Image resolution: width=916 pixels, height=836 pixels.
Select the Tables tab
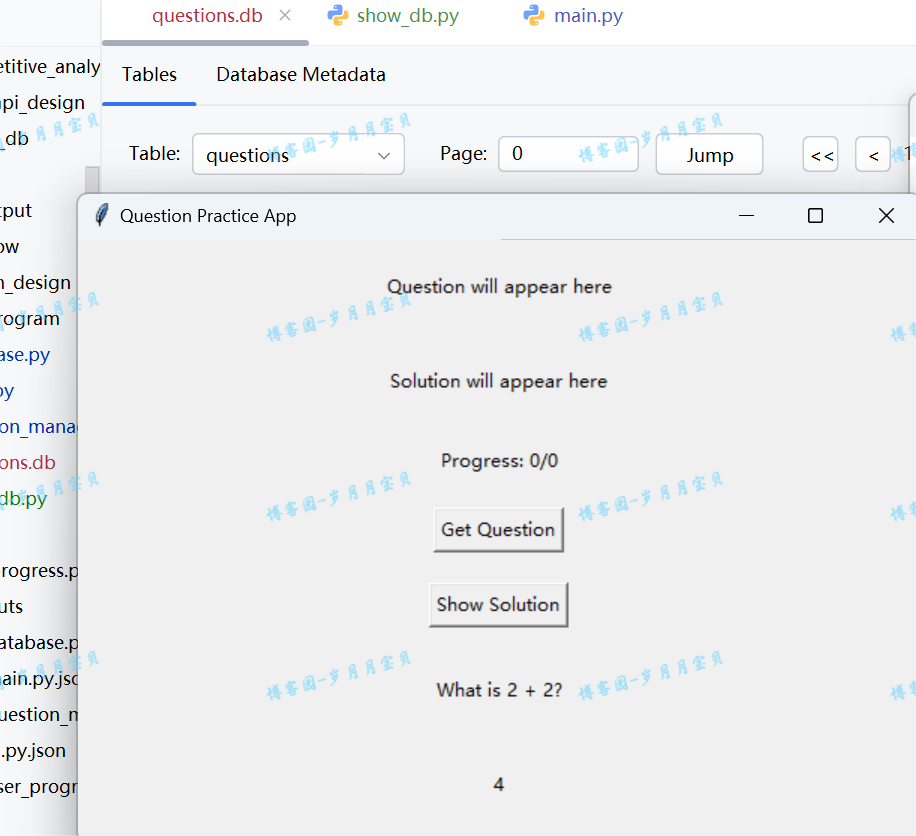[x=149, y=75]
